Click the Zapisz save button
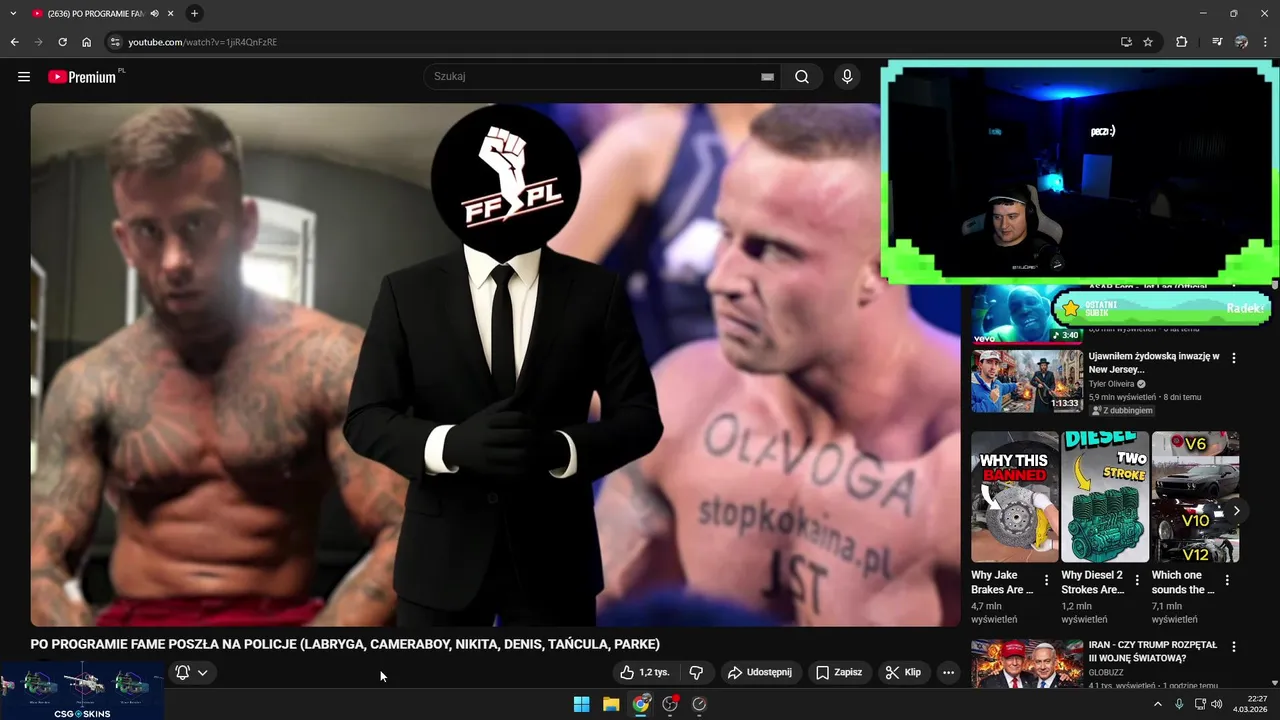The width and height of the screenshot is (1280, 720). click(x=839, y=673)
